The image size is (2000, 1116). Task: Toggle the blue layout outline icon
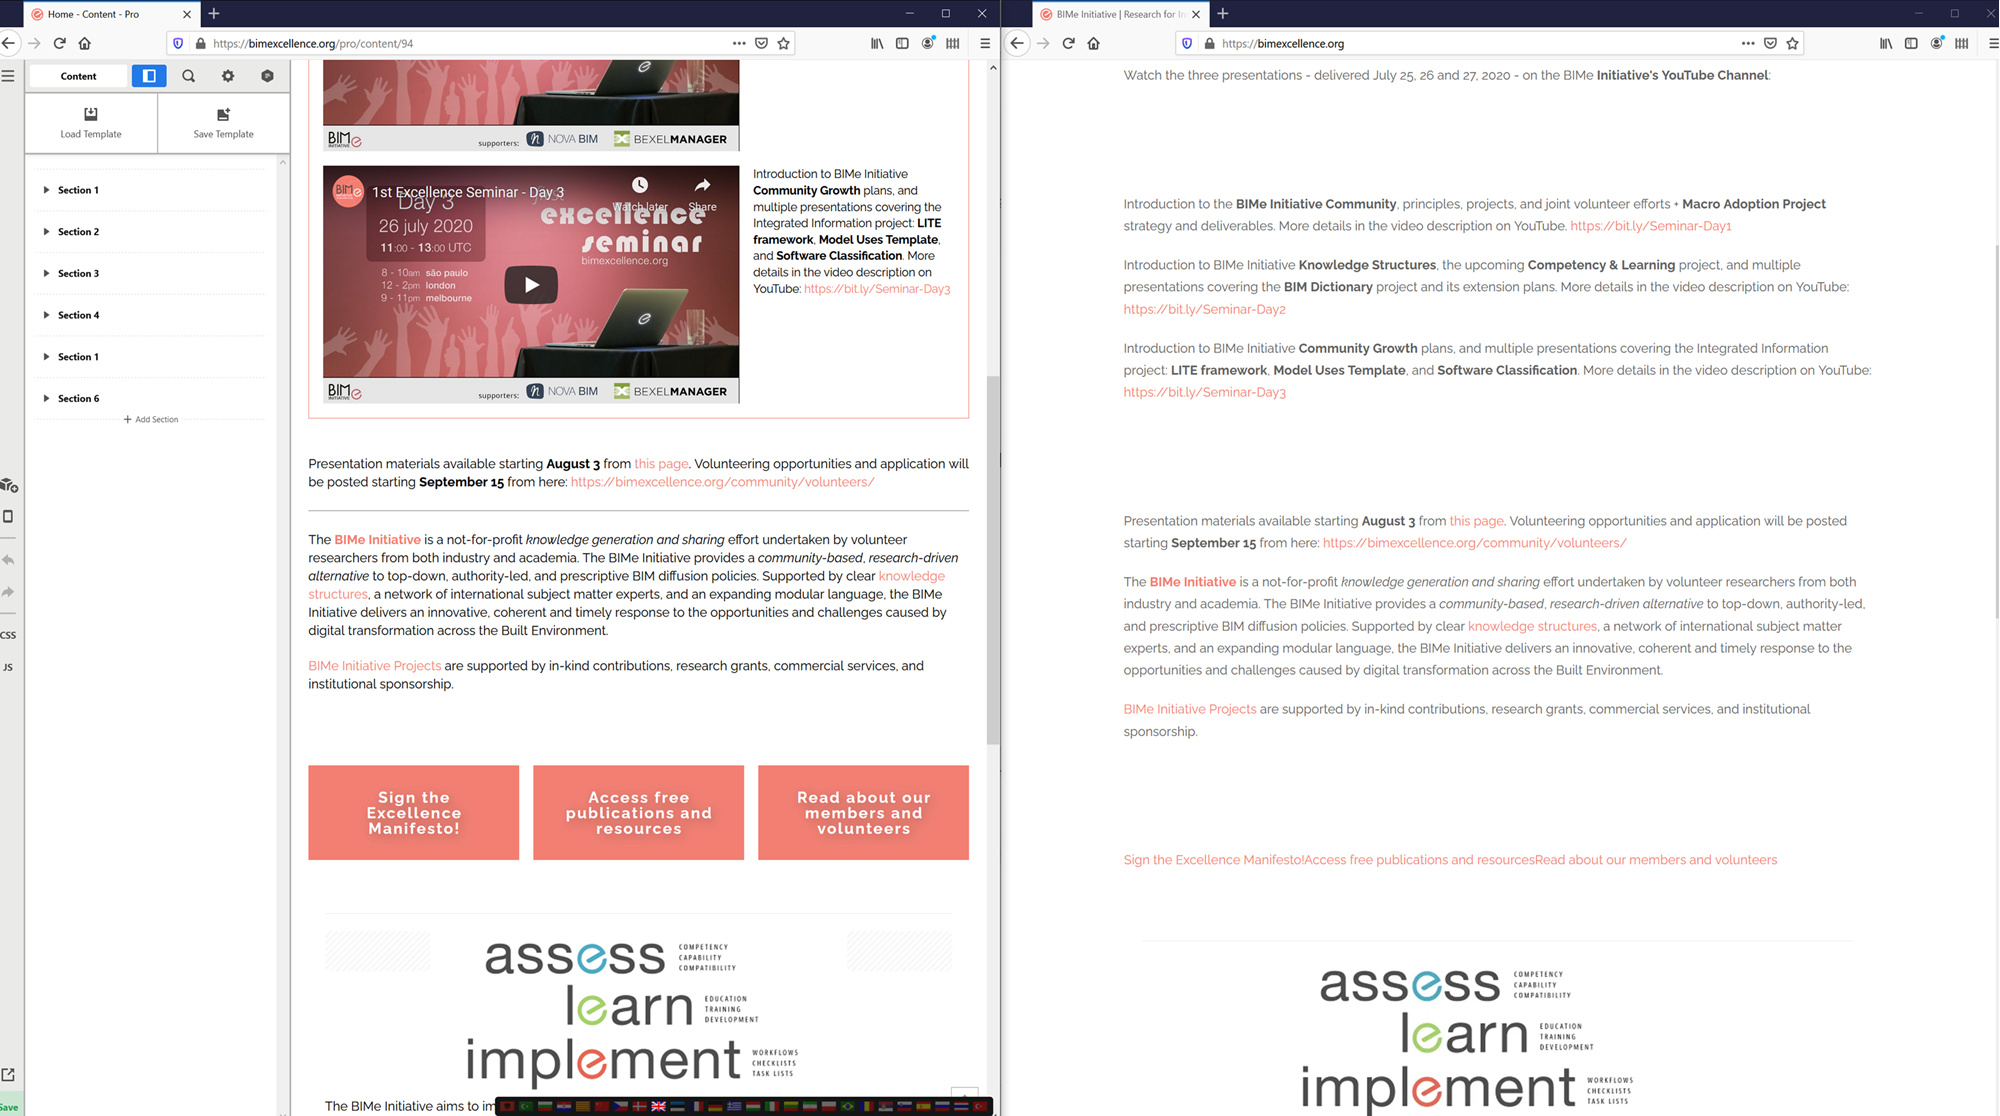[x=149, y=76]
